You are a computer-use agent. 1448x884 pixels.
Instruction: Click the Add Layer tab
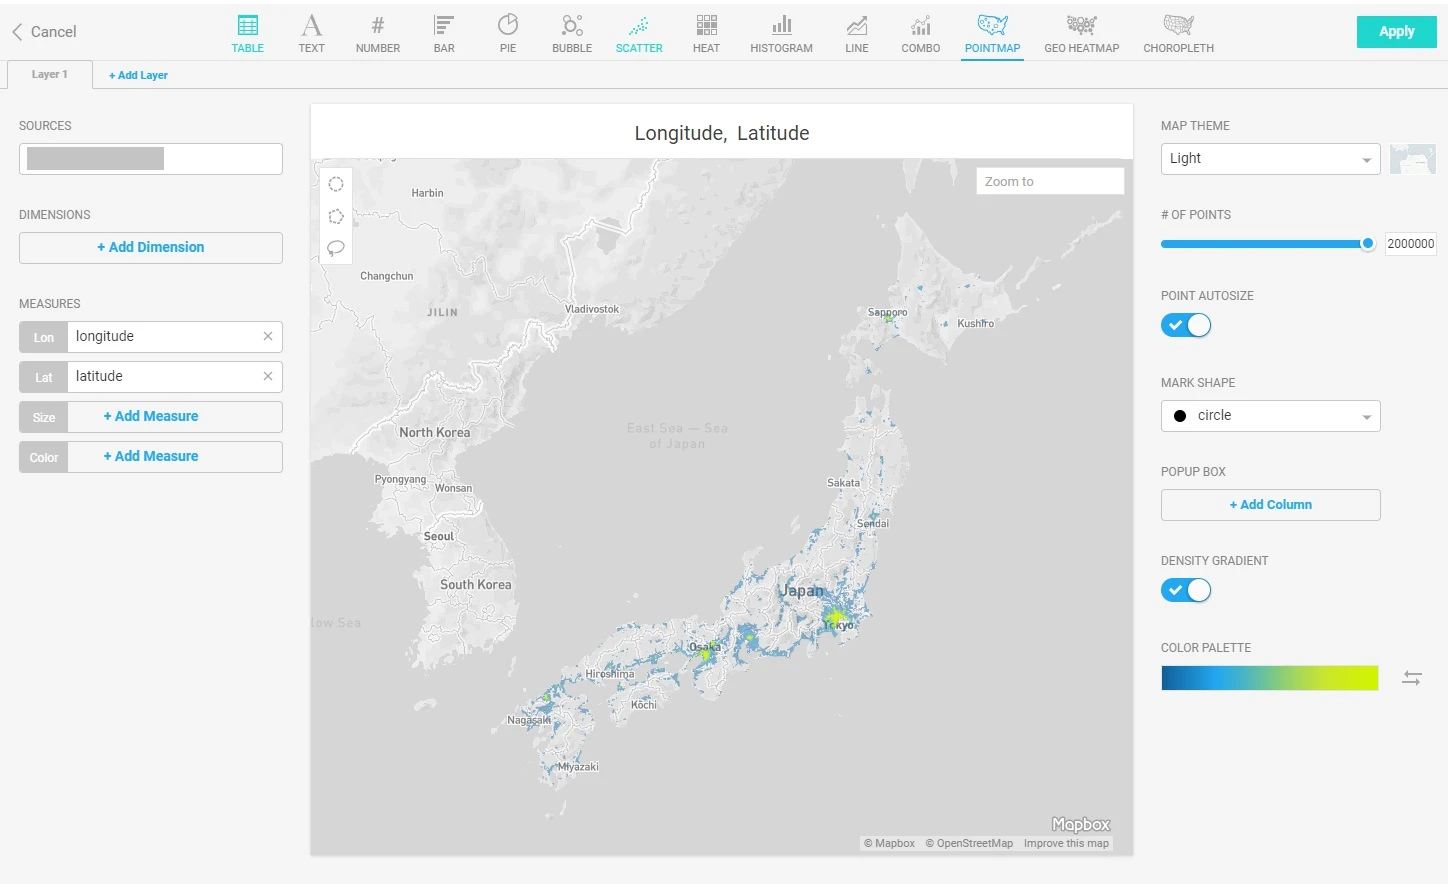click(x=138, y=75)
